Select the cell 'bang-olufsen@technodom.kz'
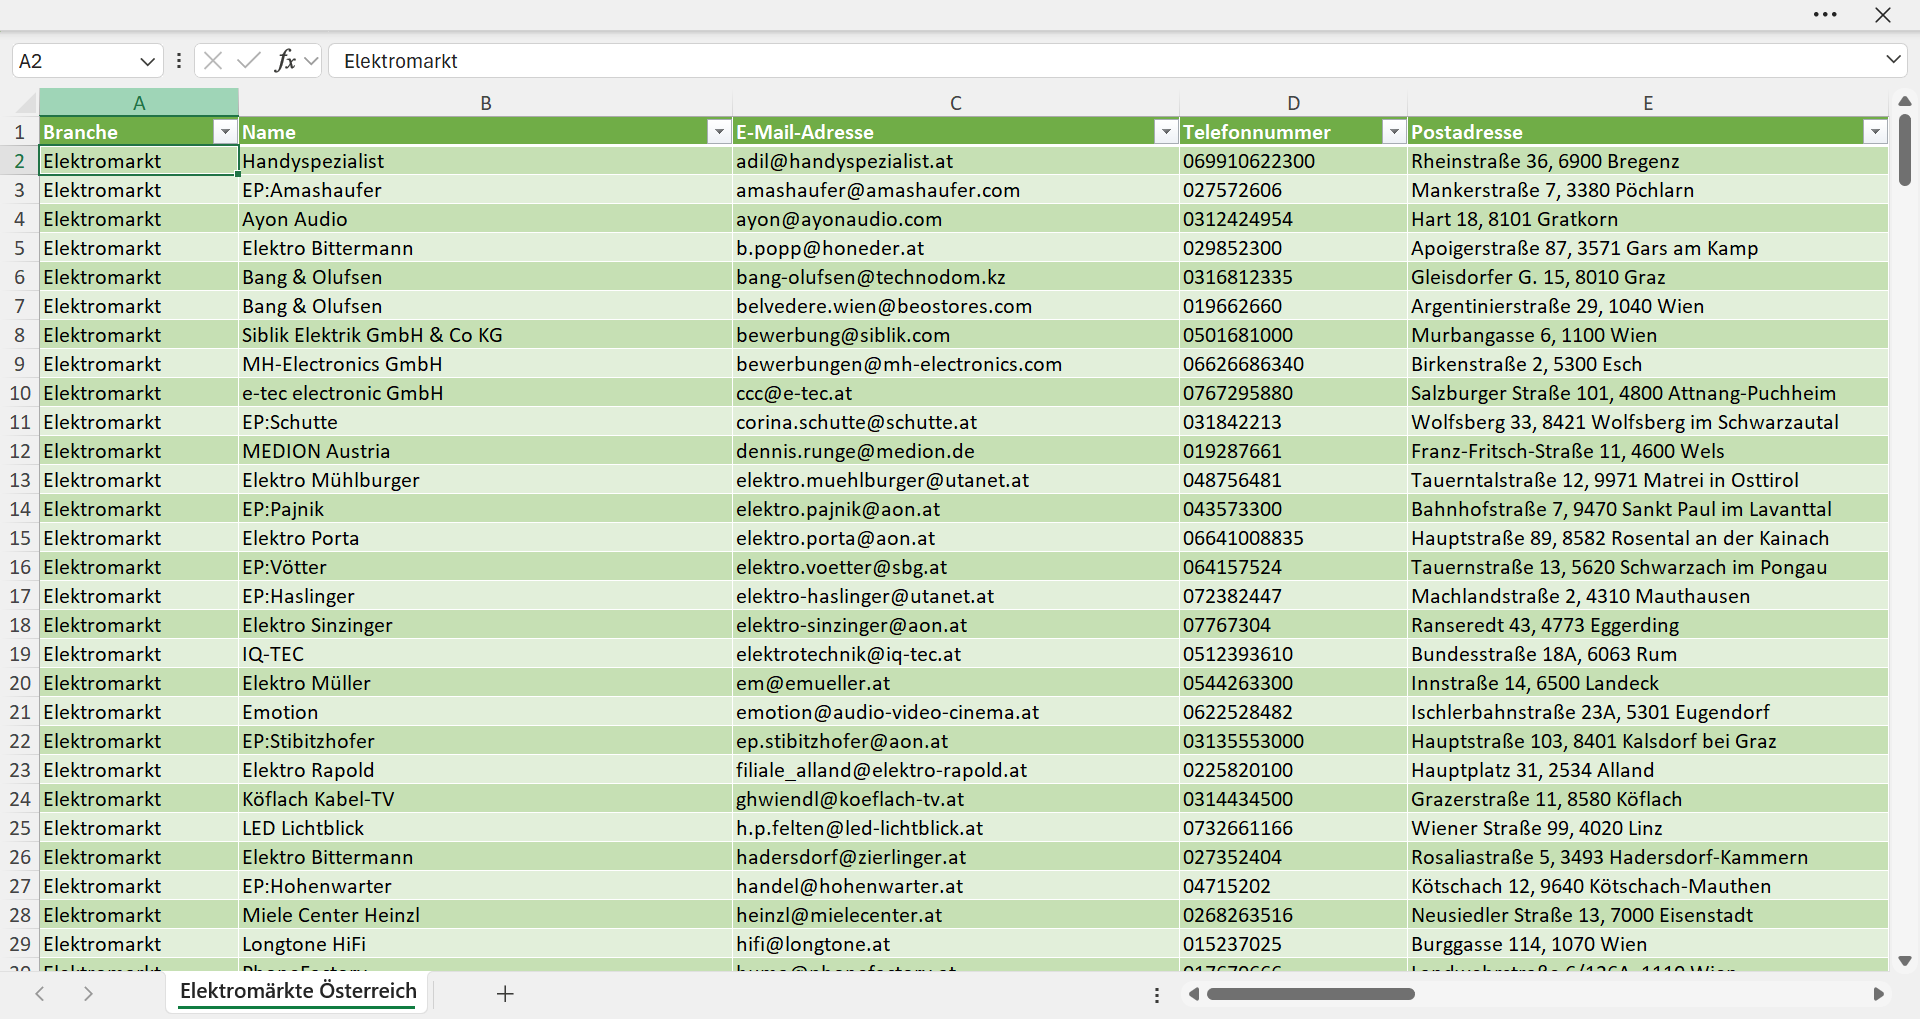The image size is (1920, 1019). pyautogui.click(x=956, y=277)
